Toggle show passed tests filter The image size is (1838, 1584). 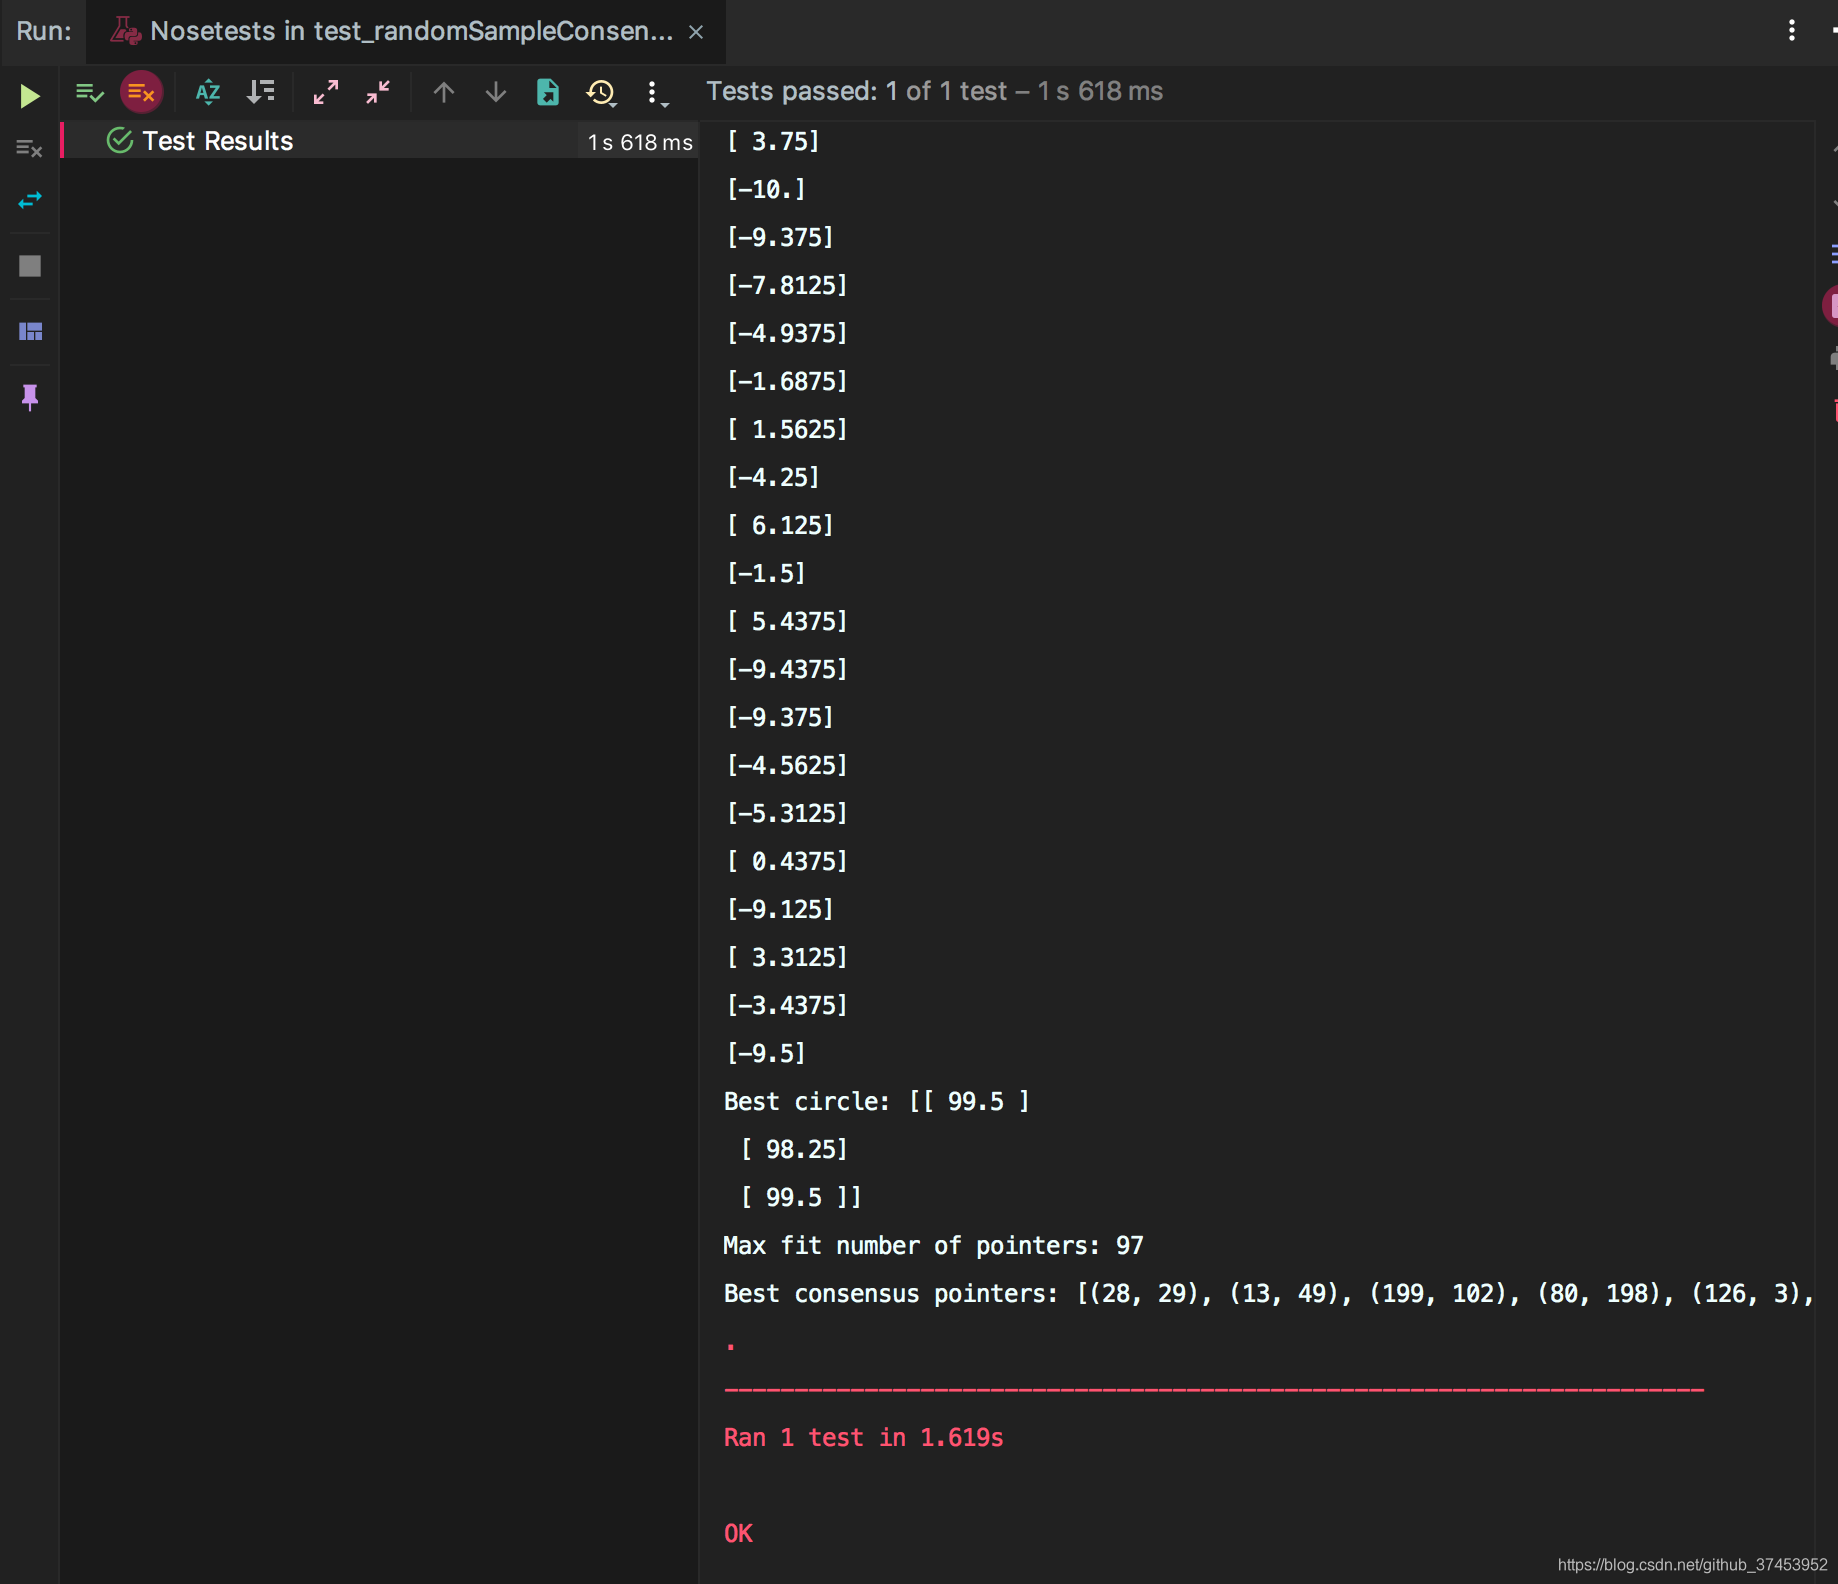point(89,93)
